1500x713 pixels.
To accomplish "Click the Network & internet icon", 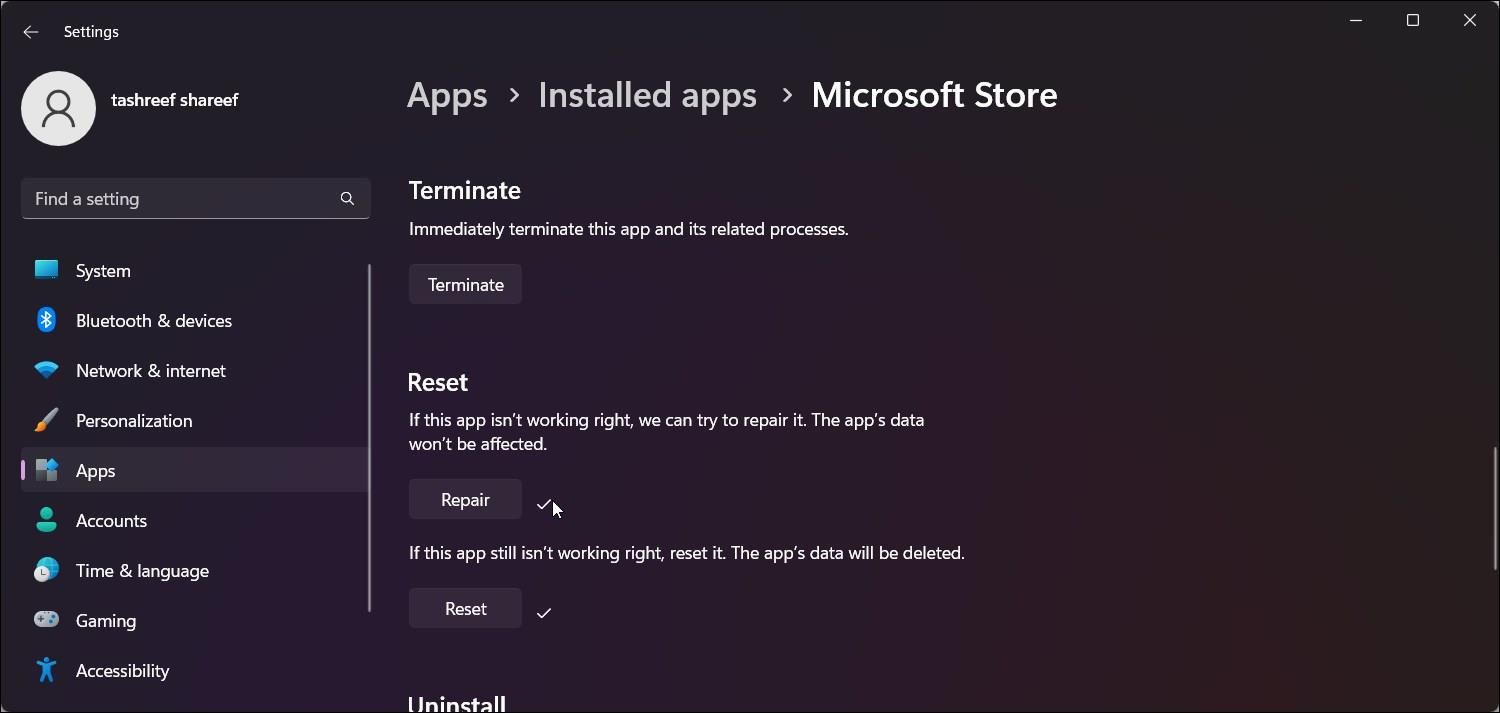I will pyautogui.click(x=47, y=369).
